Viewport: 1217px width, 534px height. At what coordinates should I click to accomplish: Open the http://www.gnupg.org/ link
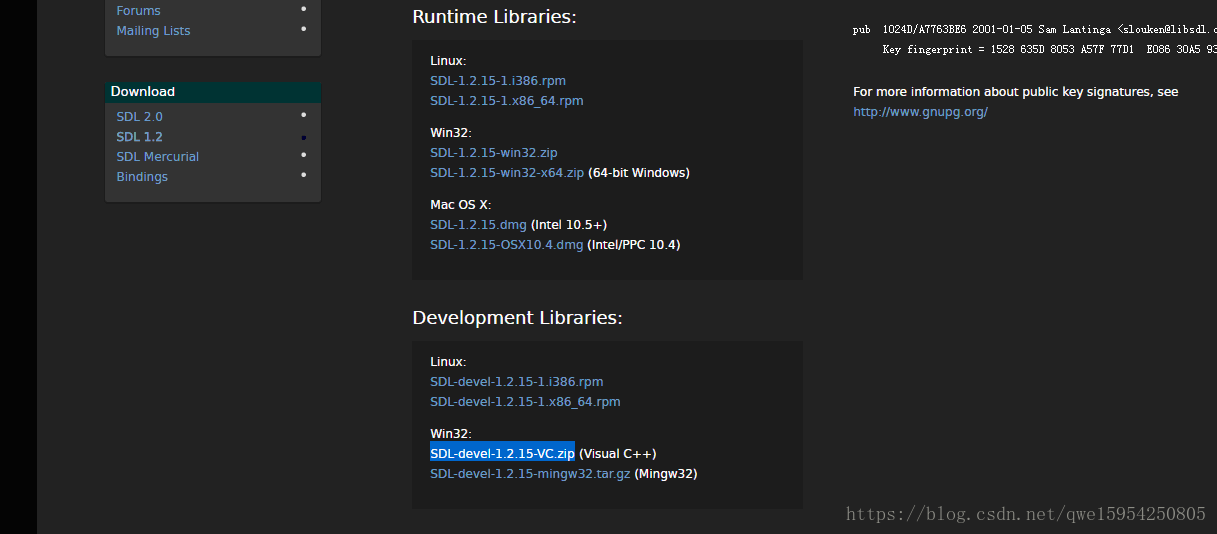pyautogui.click(x=920, y=112)
